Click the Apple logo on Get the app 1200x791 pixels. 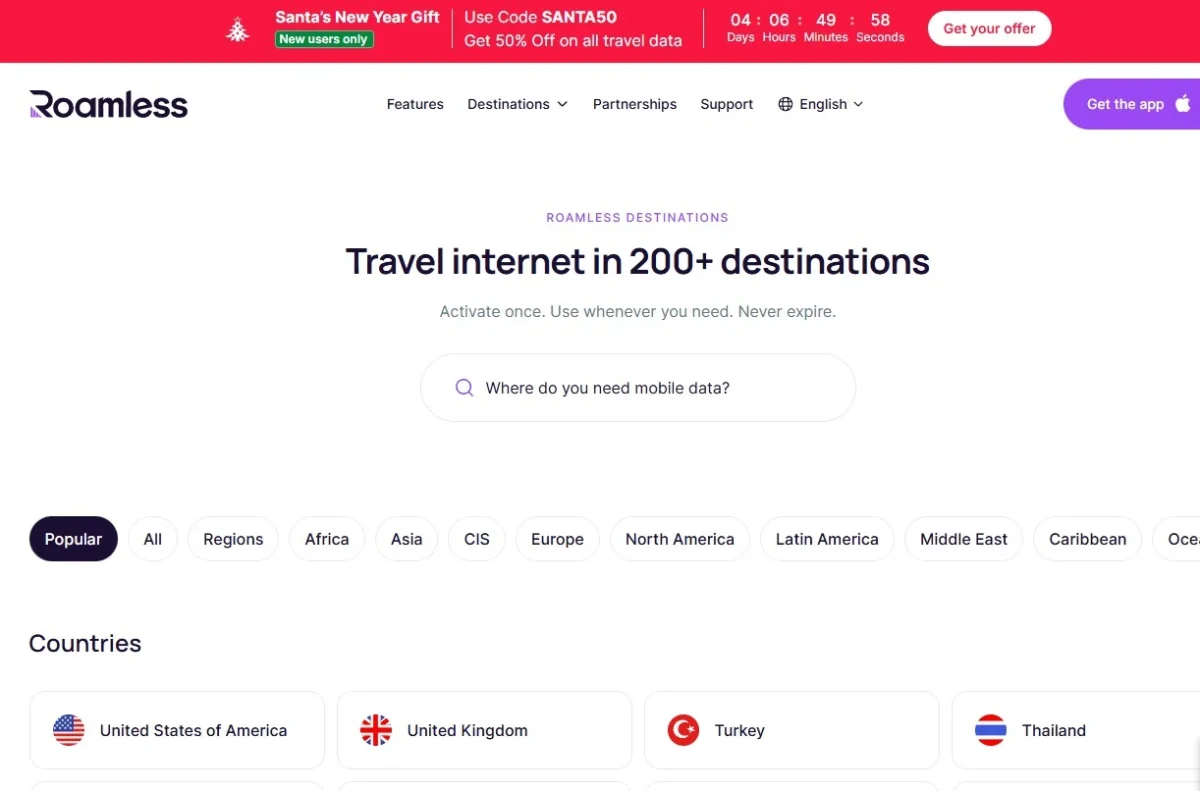click(x=1183, y=103)
